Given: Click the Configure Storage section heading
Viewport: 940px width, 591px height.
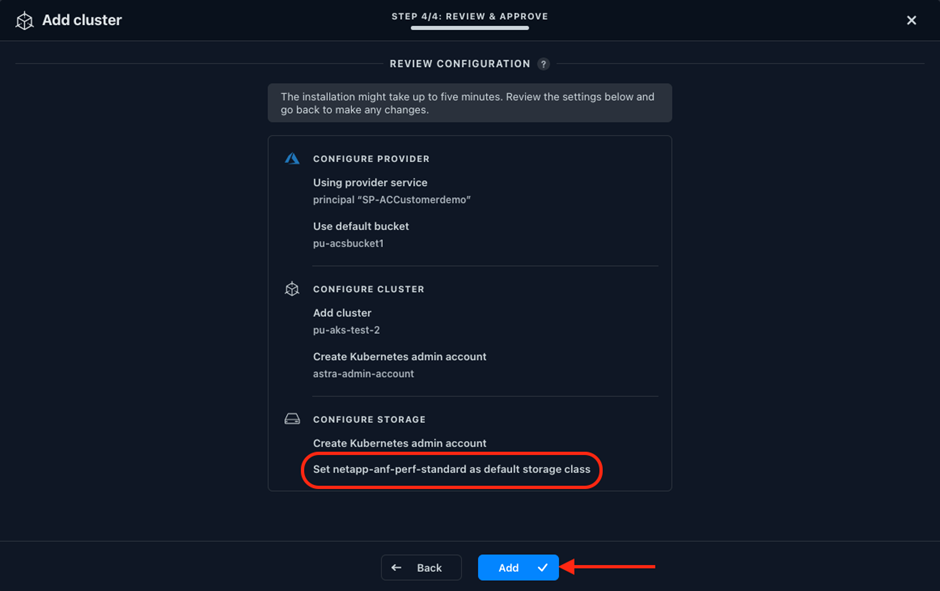Looking at the screenshot, I should [x=369, y=420].
